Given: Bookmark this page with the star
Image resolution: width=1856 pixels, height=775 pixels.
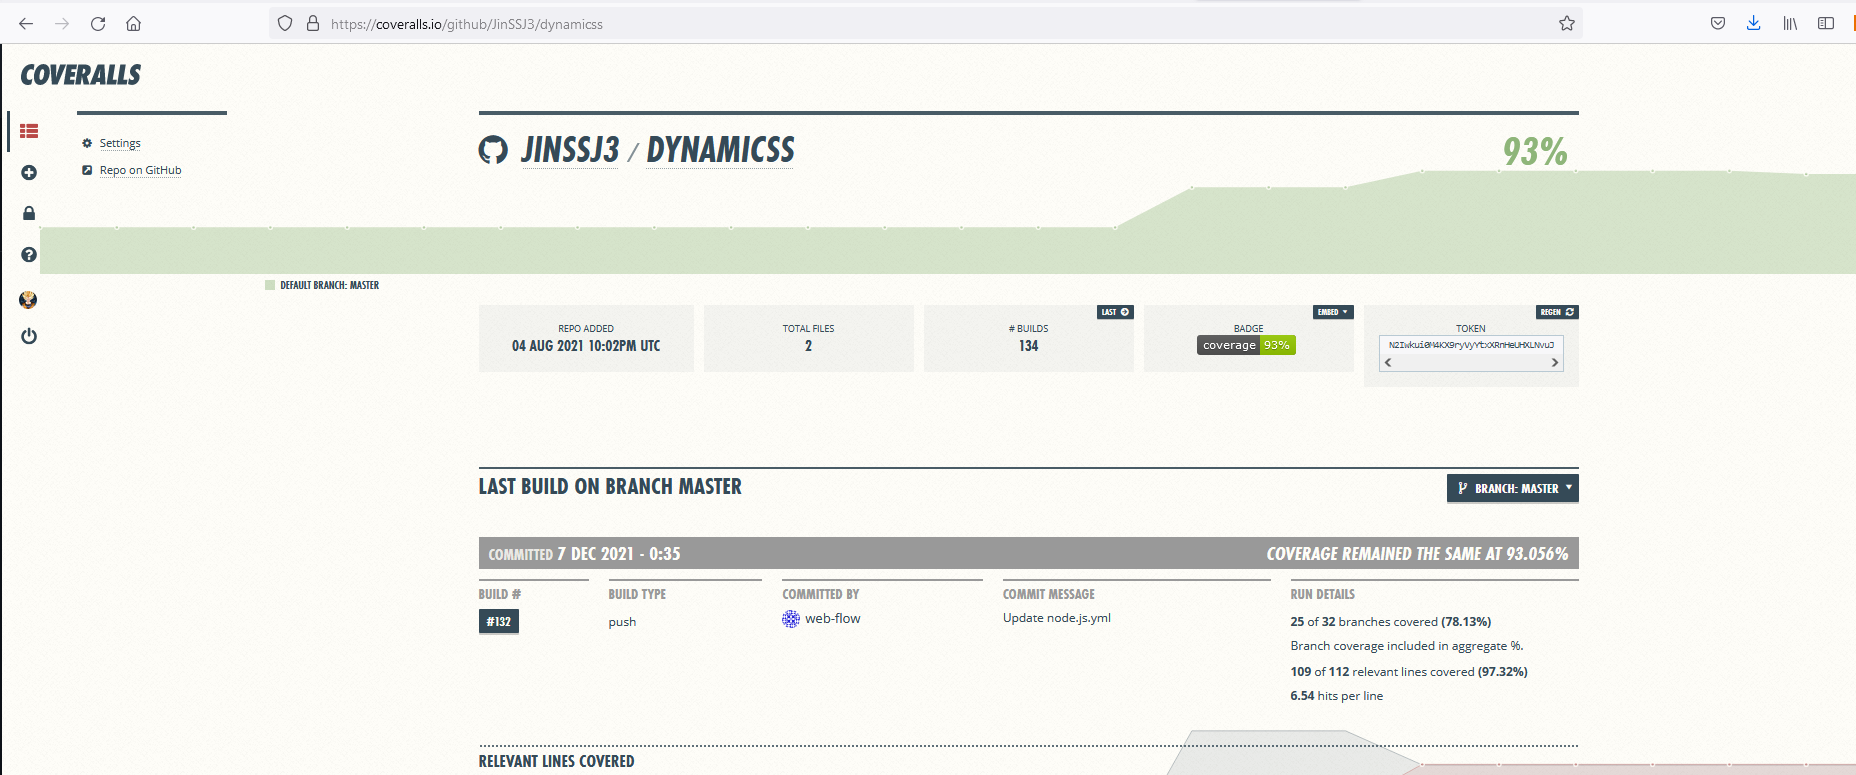Looking at the screenshot, I should click(1567, 23).
